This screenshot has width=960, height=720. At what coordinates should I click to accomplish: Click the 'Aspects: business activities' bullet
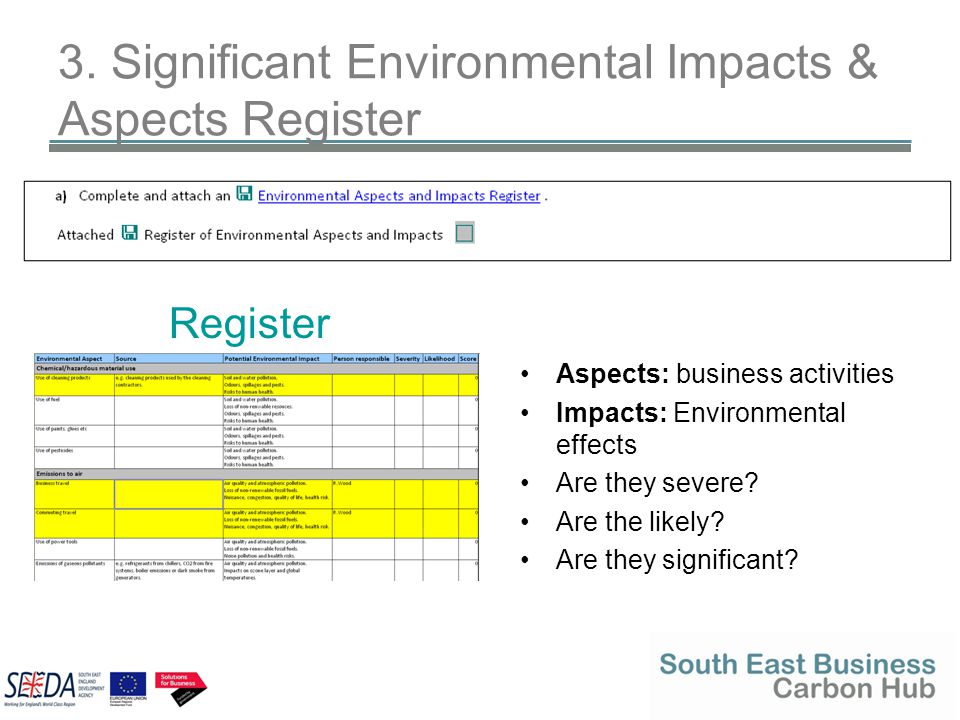tap(724, 373)
